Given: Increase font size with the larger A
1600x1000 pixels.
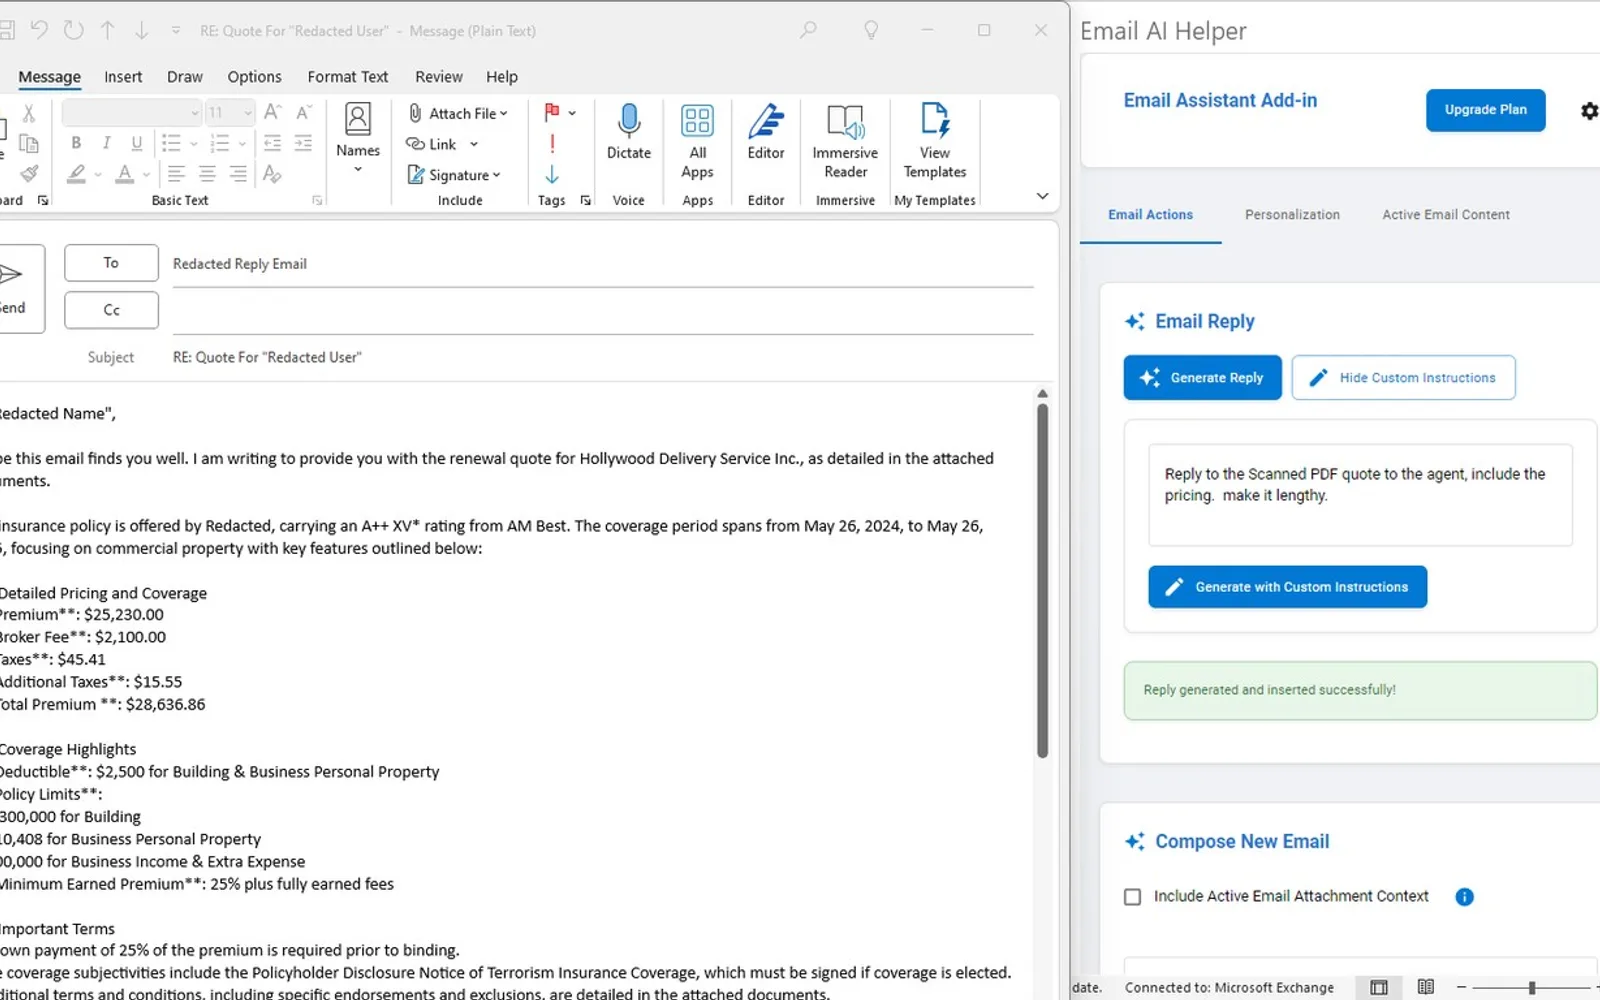Looking at the screenshot, I should click(x=272, y=112).
